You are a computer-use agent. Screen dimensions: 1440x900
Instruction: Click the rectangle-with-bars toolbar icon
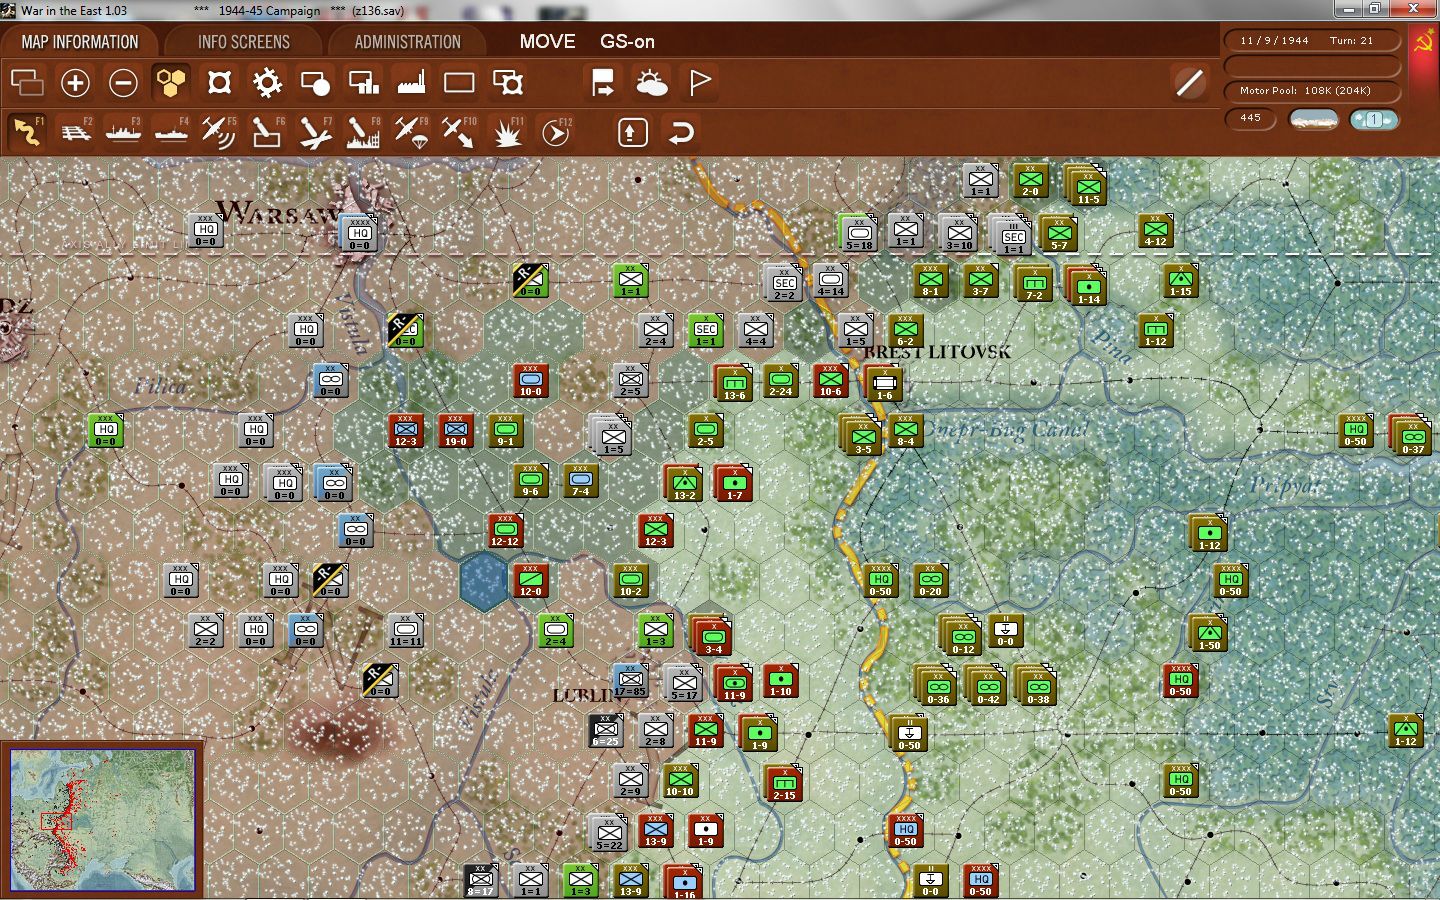tap(363, 82)
